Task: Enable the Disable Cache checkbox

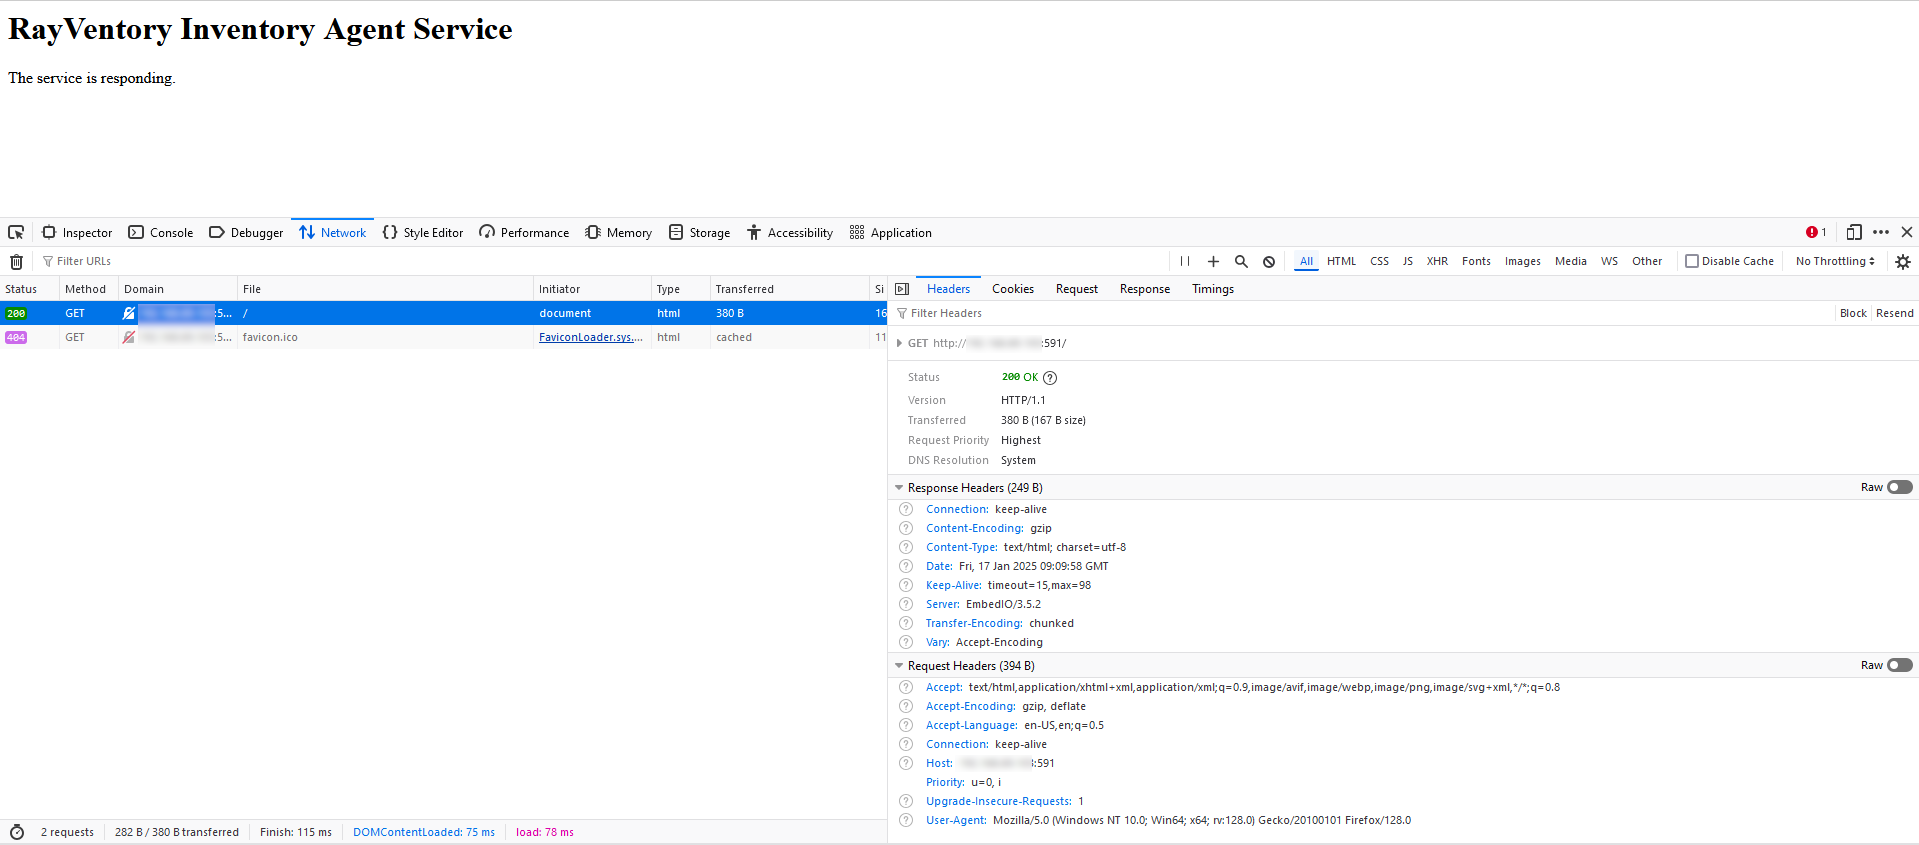Action: click(x=1692, y=261)
